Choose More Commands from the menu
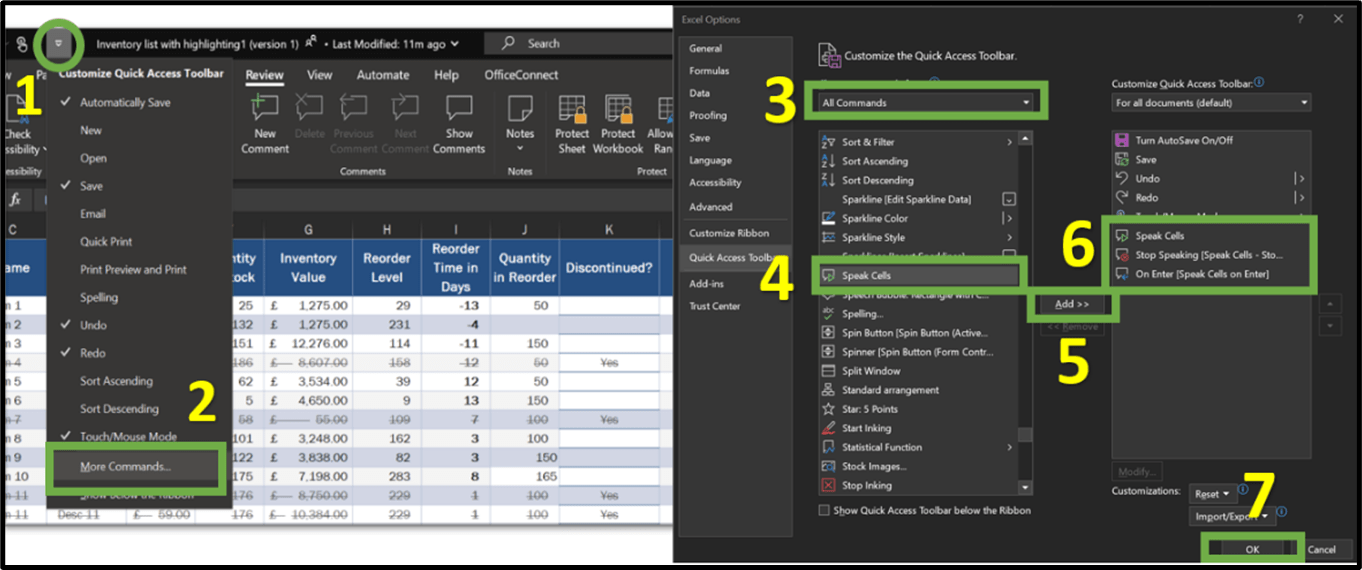Viewport: 1362px width, 570px height. click(x=126, y=466)
